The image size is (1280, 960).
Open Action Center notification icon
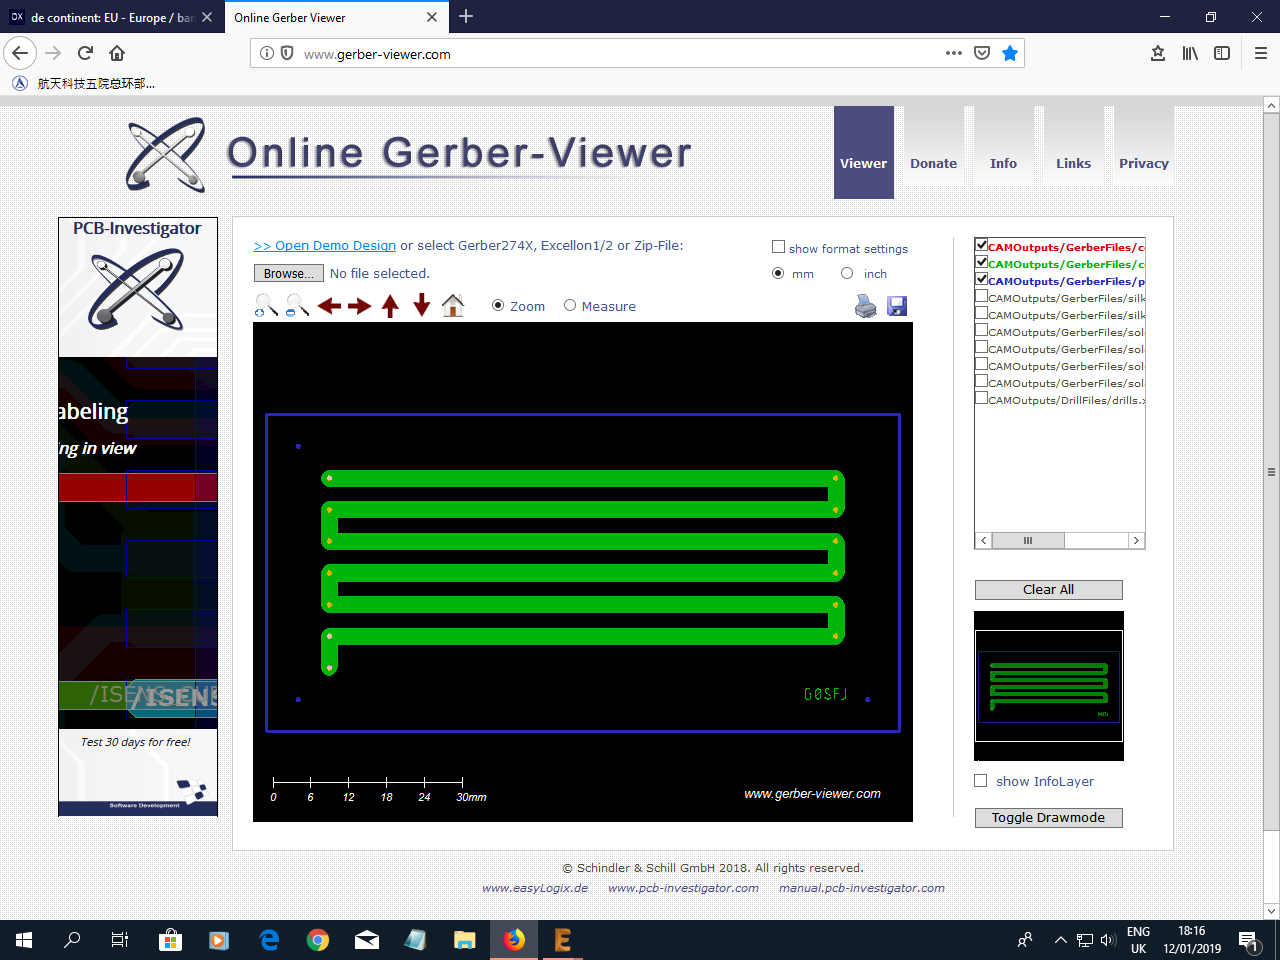(1248, 940)
